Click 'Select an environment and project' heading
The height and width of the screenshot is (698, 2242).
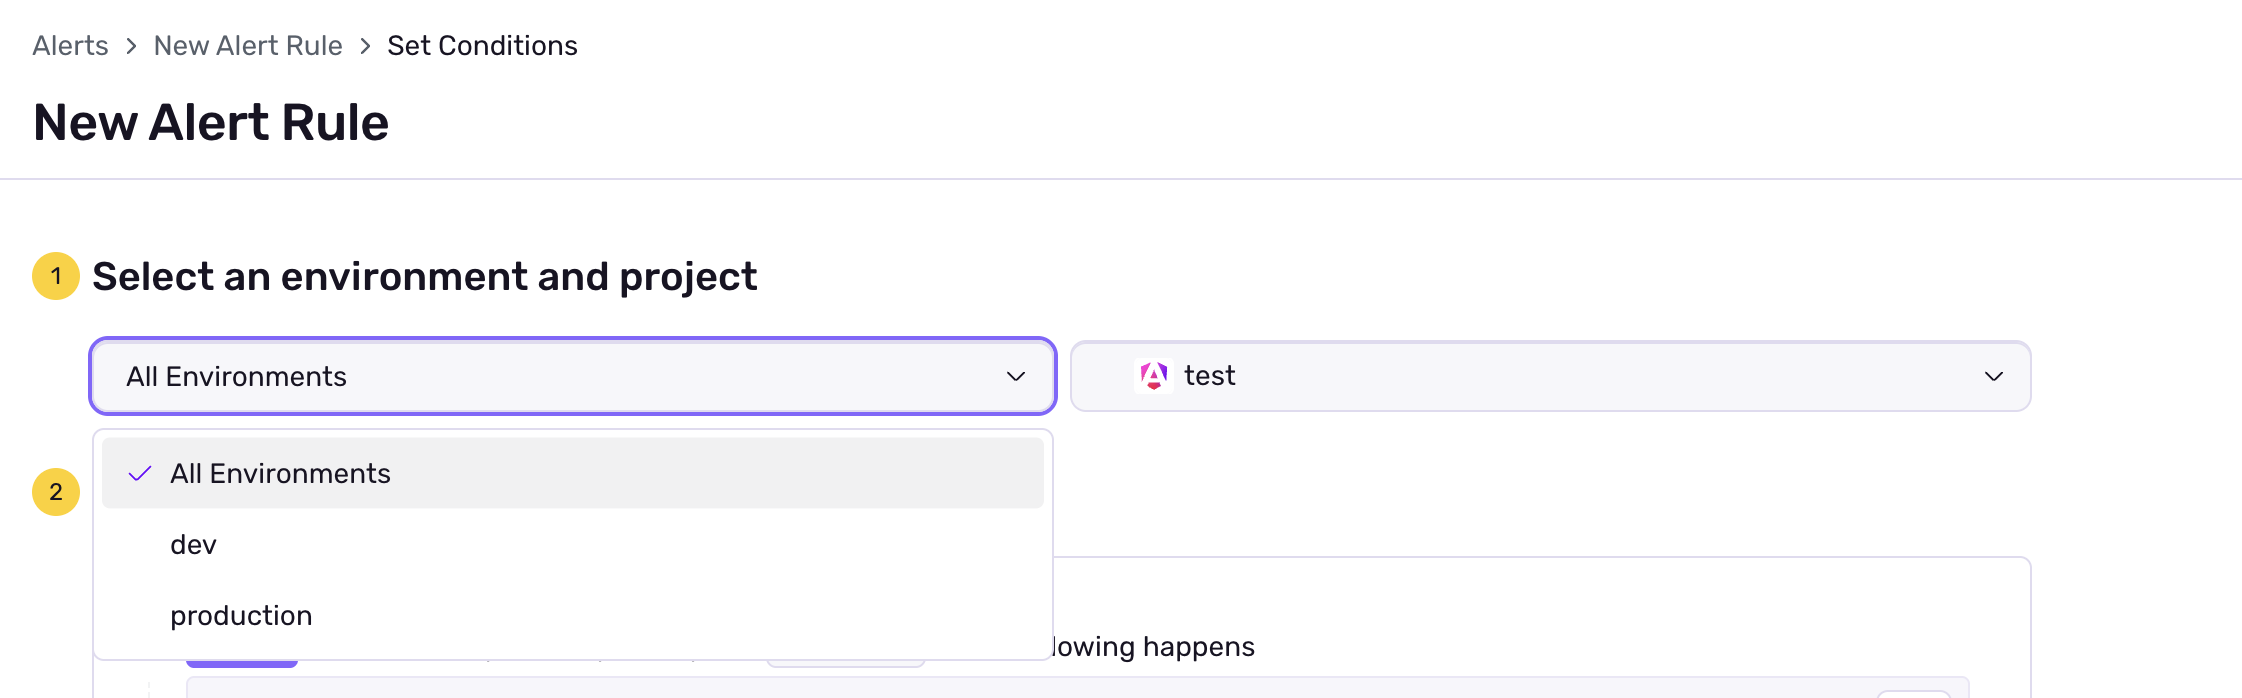coord(424,277)
